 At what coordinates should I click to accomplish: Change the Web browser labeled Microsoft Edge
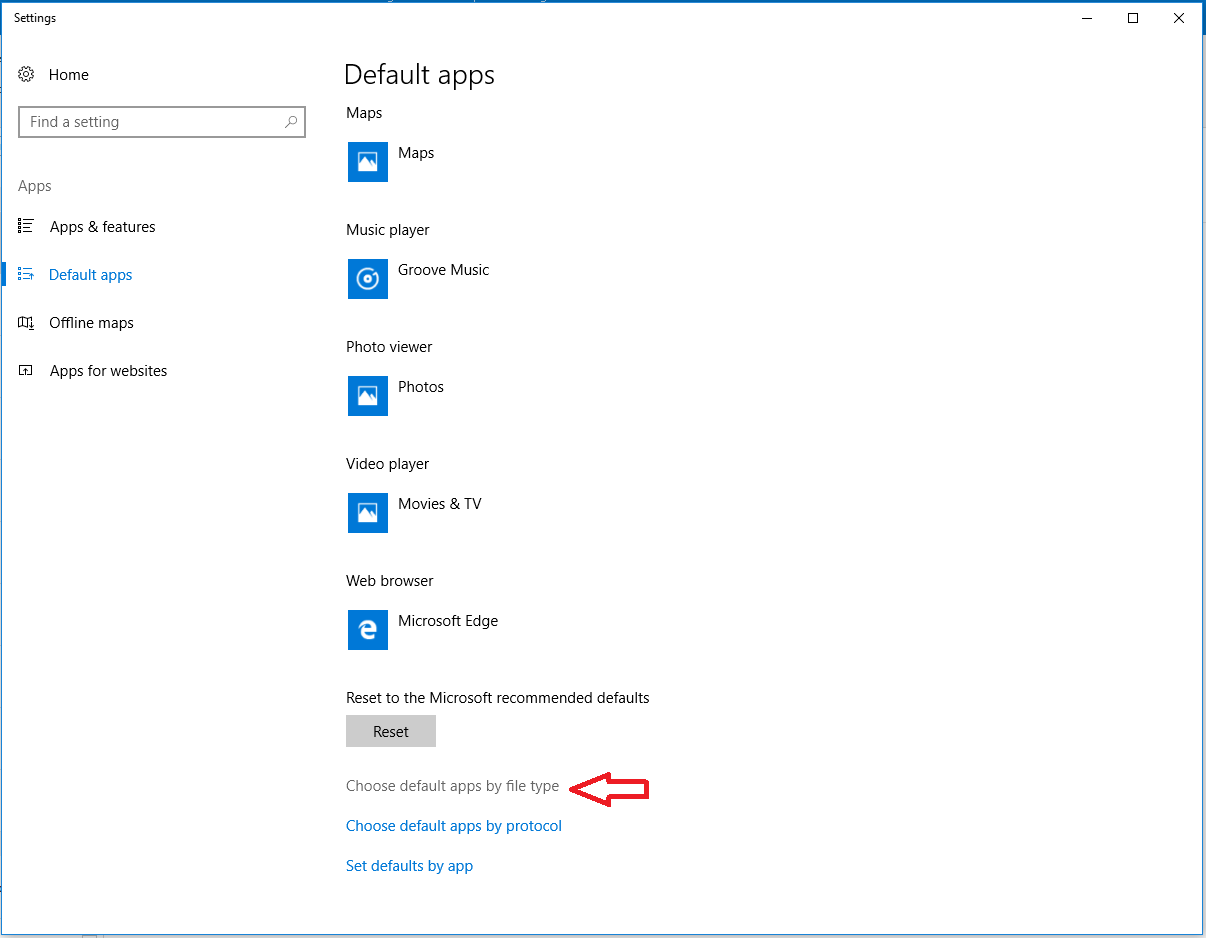coord(447,621)
